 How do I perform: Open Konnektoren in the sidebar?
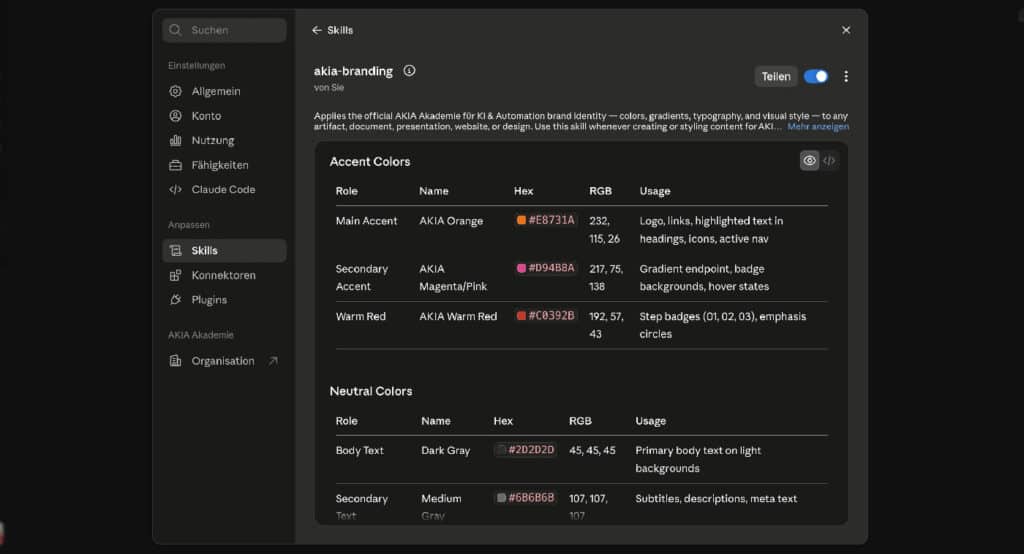(x=224, y=276)
